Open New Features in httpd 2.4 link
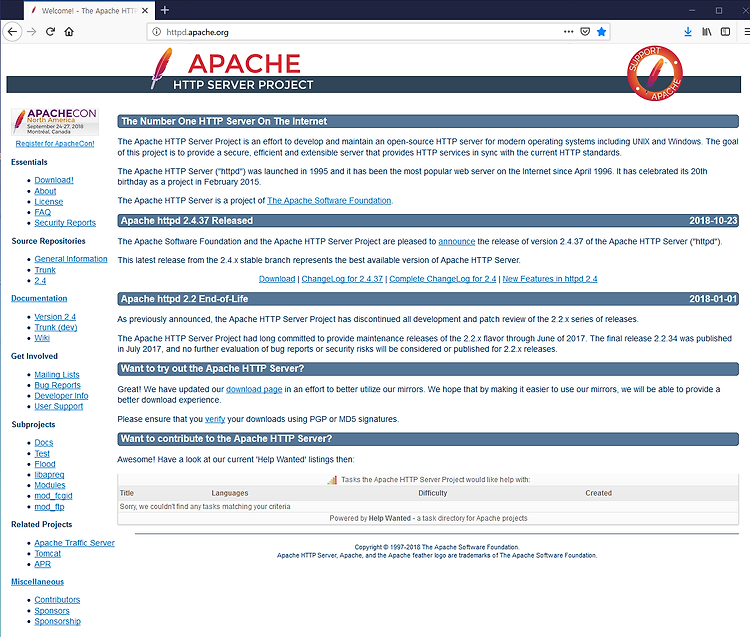Image resolution: width=750 pixels, height=637 pixels. coord(550,279)
